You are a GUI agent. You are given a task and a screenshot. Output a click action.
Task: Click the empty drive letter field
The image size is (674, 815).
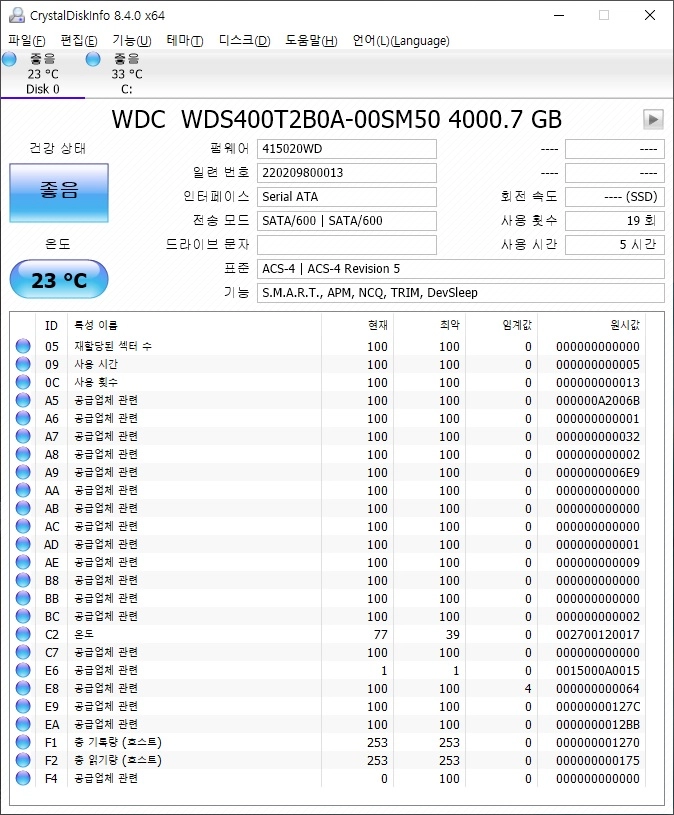347,245
